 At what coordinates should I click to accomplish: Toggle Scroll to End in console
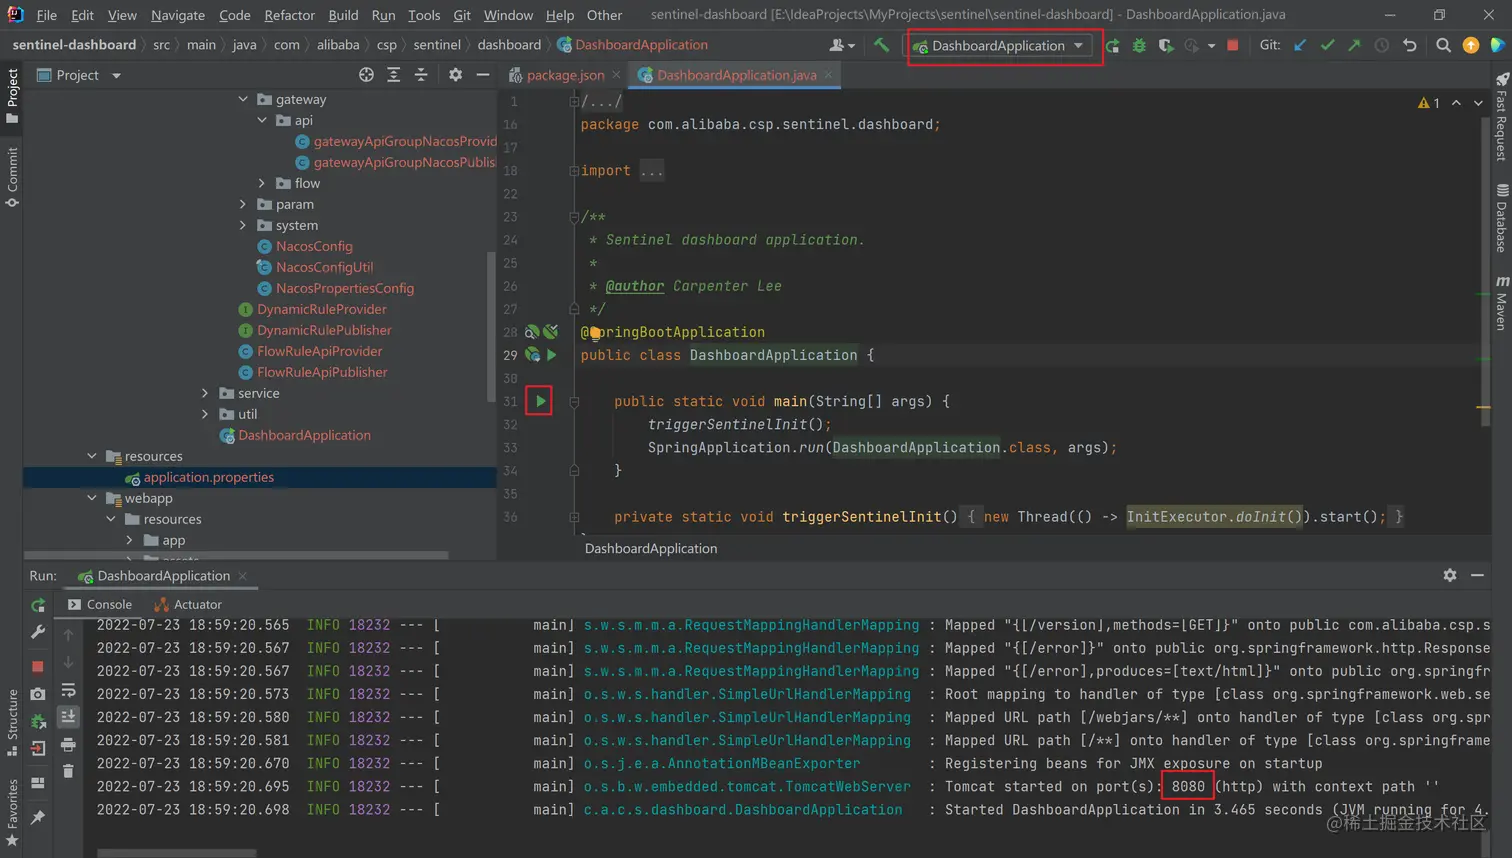click(x=68, y=717)
